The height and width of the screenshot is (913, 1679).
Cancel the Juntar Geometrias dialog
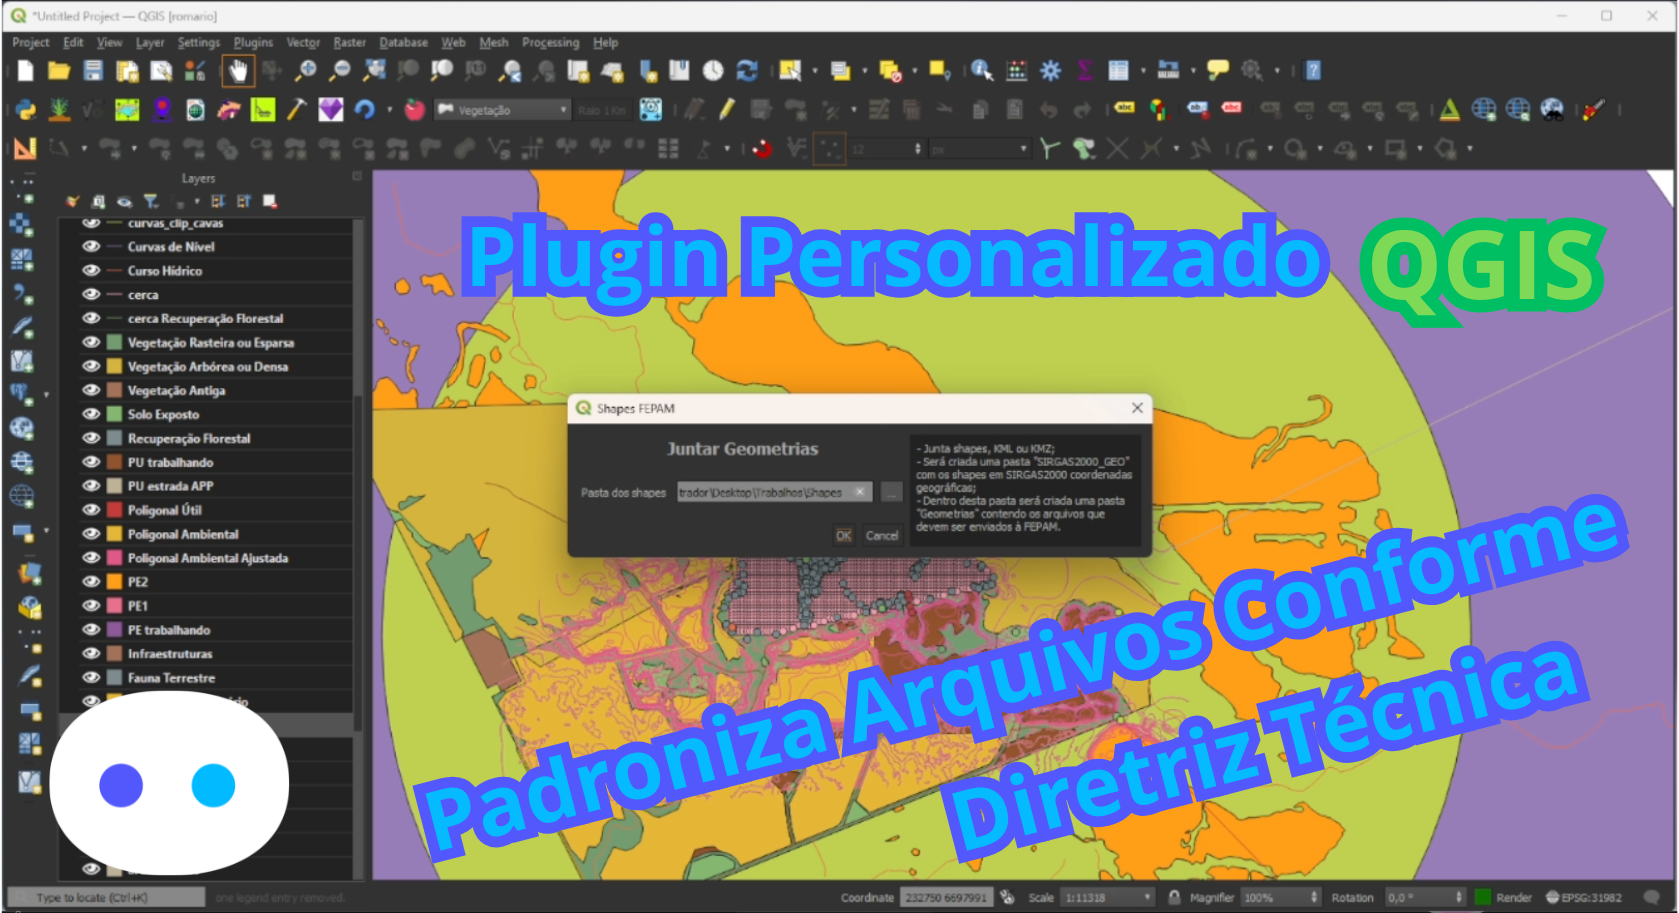coord(882,535)
